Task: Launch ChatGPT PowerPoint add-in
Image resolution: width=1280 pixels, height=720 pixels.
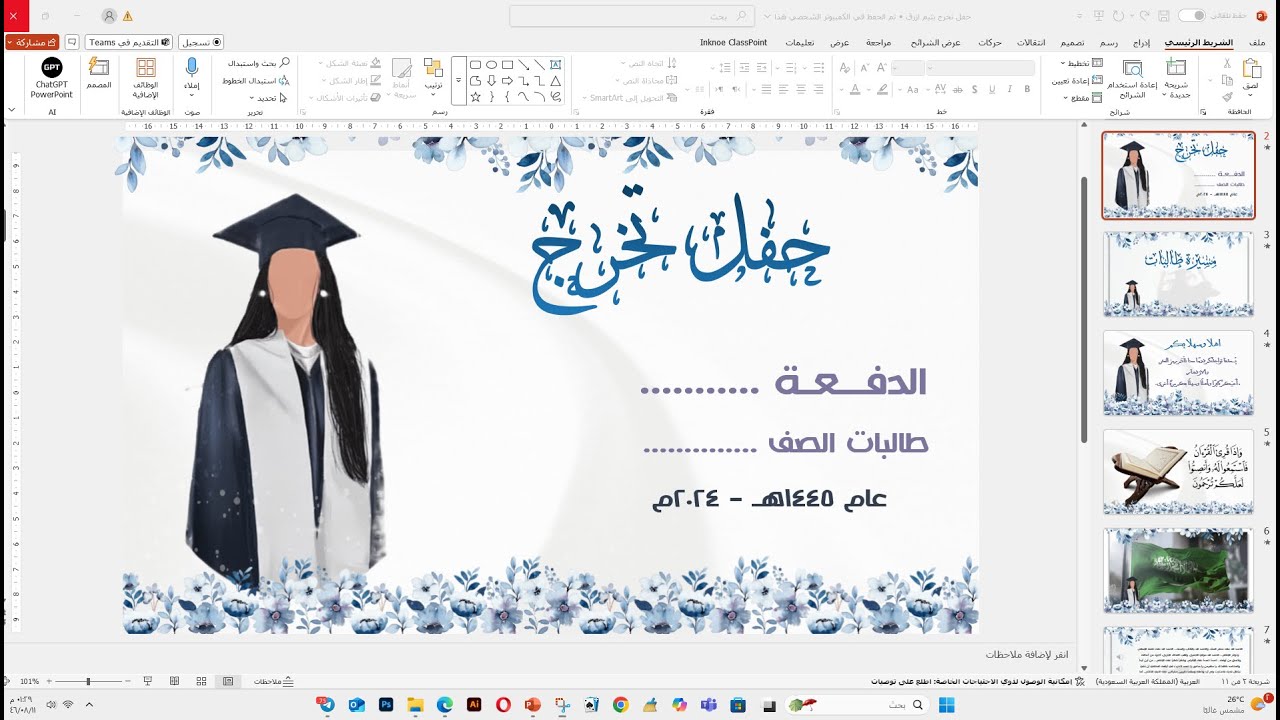Action: [x=51, y=78]
